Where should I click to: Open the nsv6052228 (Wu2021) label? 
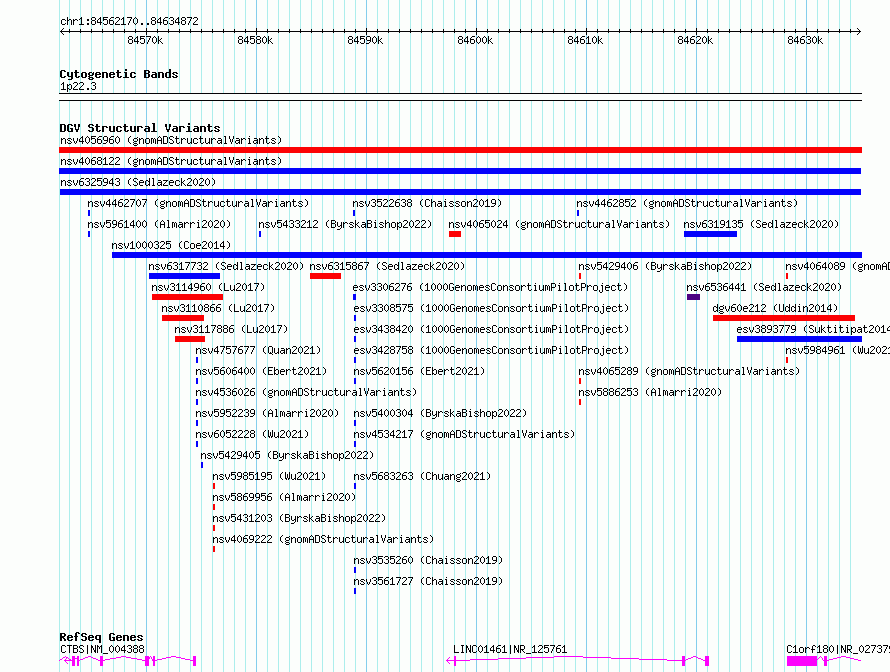[252, 434]
